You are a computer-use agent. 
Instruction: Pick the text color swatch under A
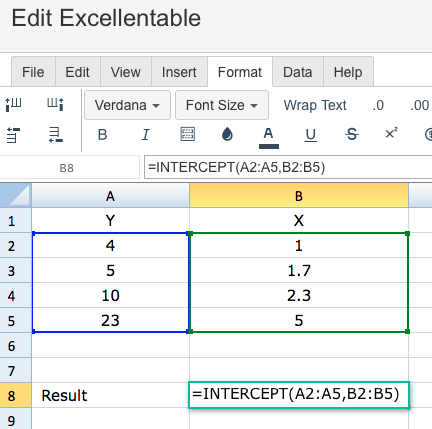click(269, 146)
